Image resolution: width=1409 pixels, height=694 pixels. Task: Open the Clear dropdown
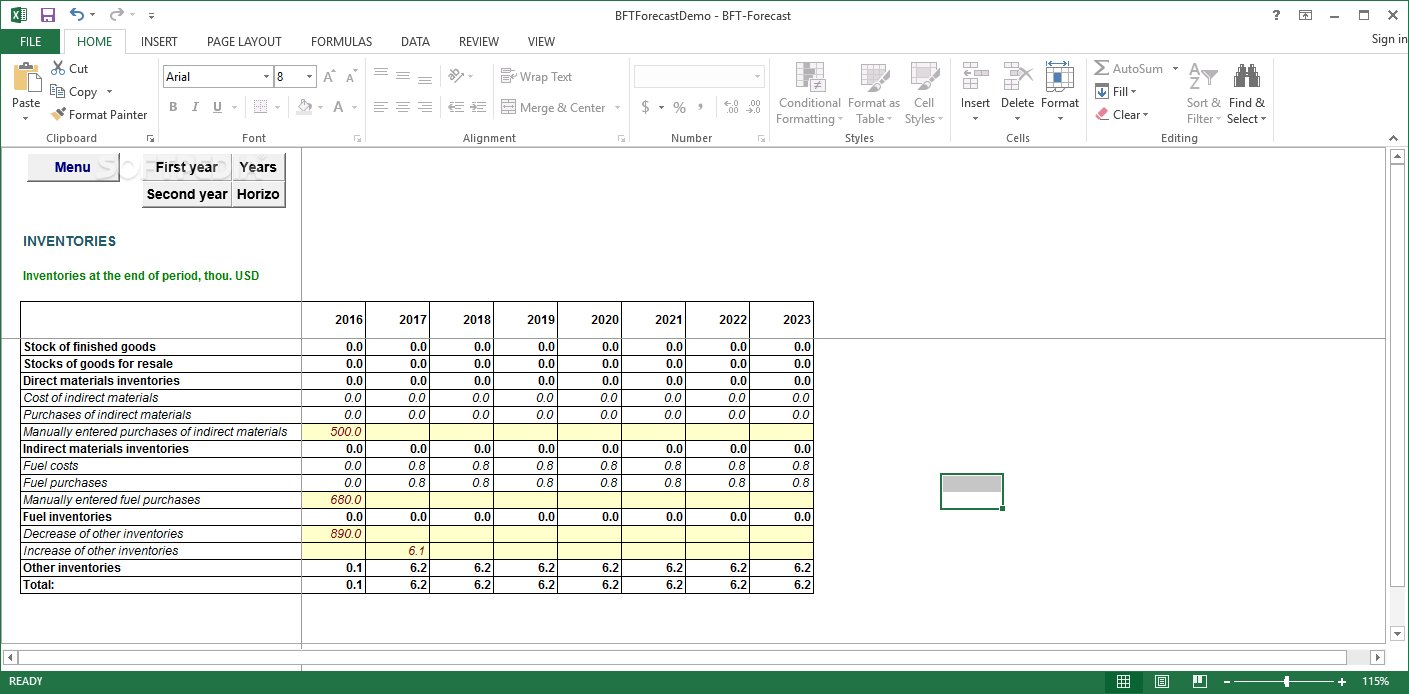point(1121,114)
